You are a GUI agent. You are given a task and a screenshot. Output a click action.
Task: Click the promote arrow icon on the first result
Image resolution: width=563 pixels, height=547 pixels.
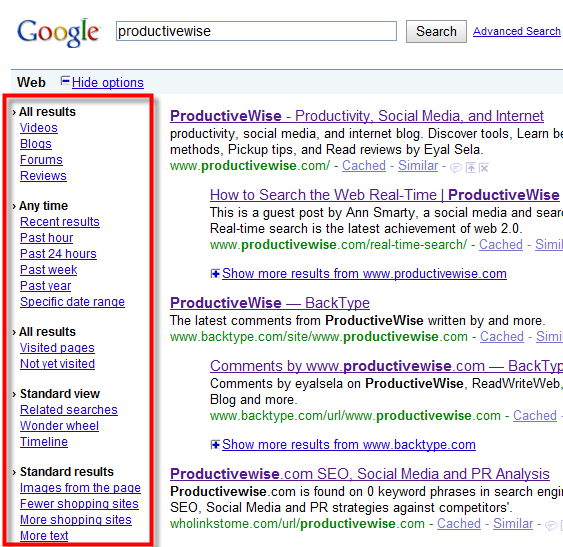click(x=470, y=167)
